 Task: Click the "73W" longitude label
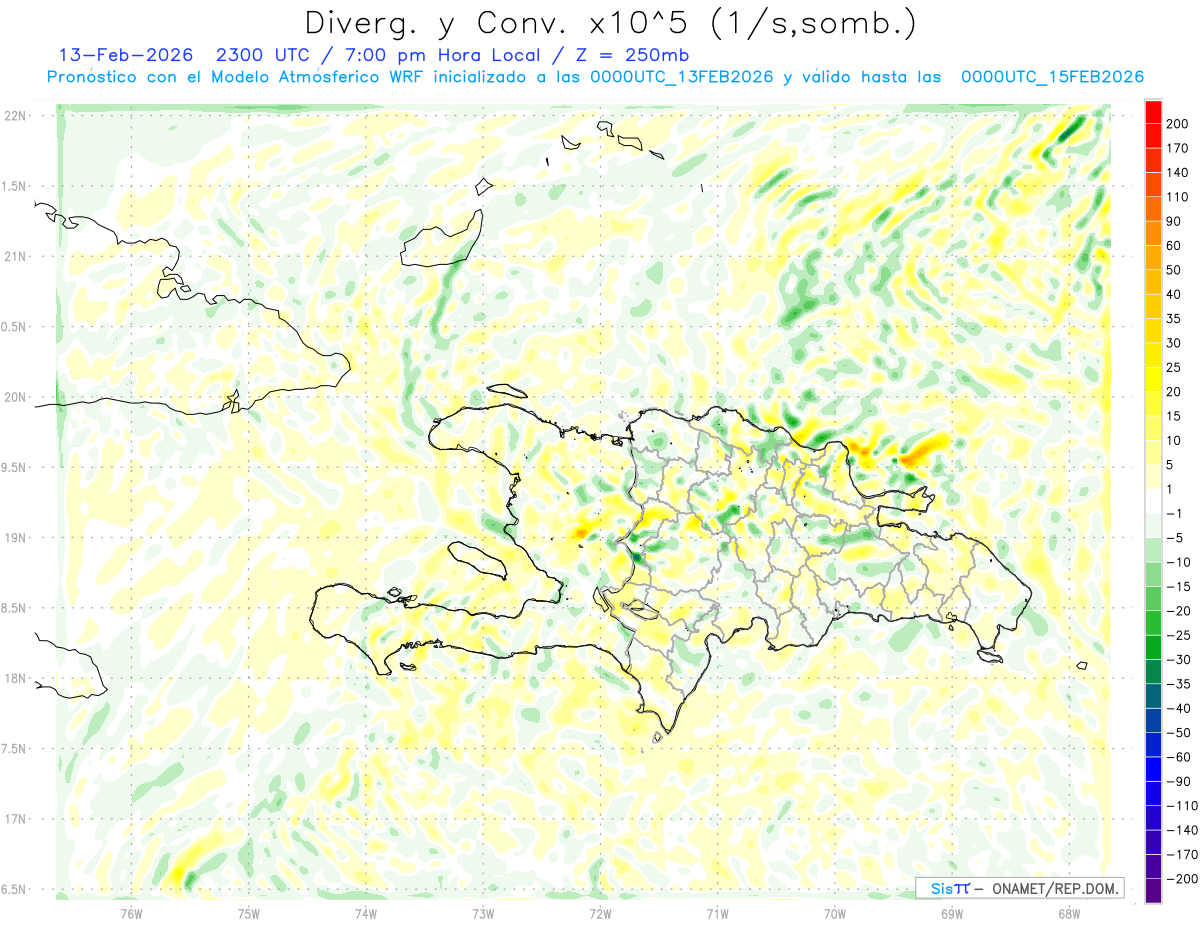(482, 912)
